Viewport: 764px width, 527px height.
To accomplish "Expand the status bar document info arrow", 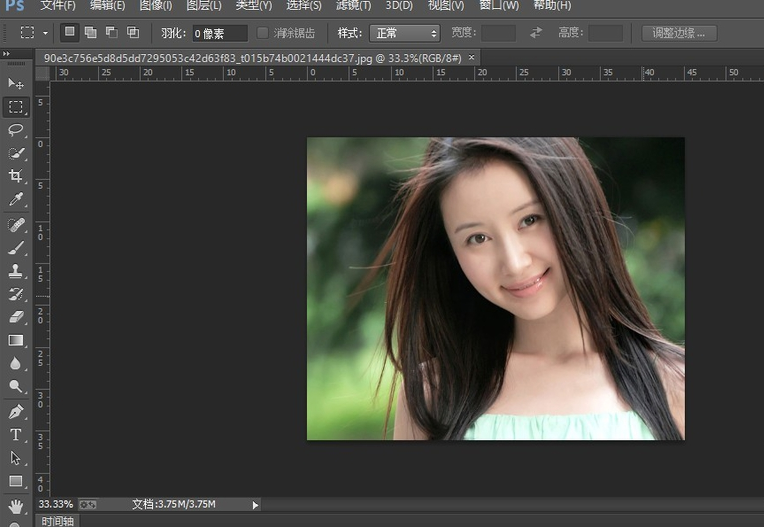I will pos(256,505).
